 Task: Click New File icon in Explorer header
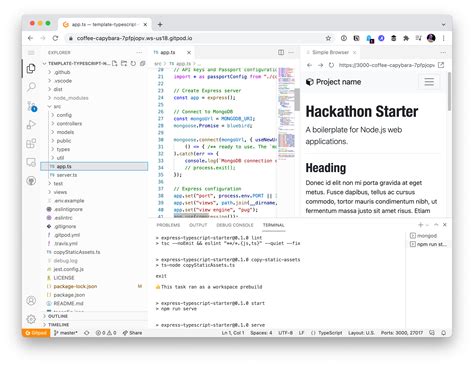tap(115, 63)
